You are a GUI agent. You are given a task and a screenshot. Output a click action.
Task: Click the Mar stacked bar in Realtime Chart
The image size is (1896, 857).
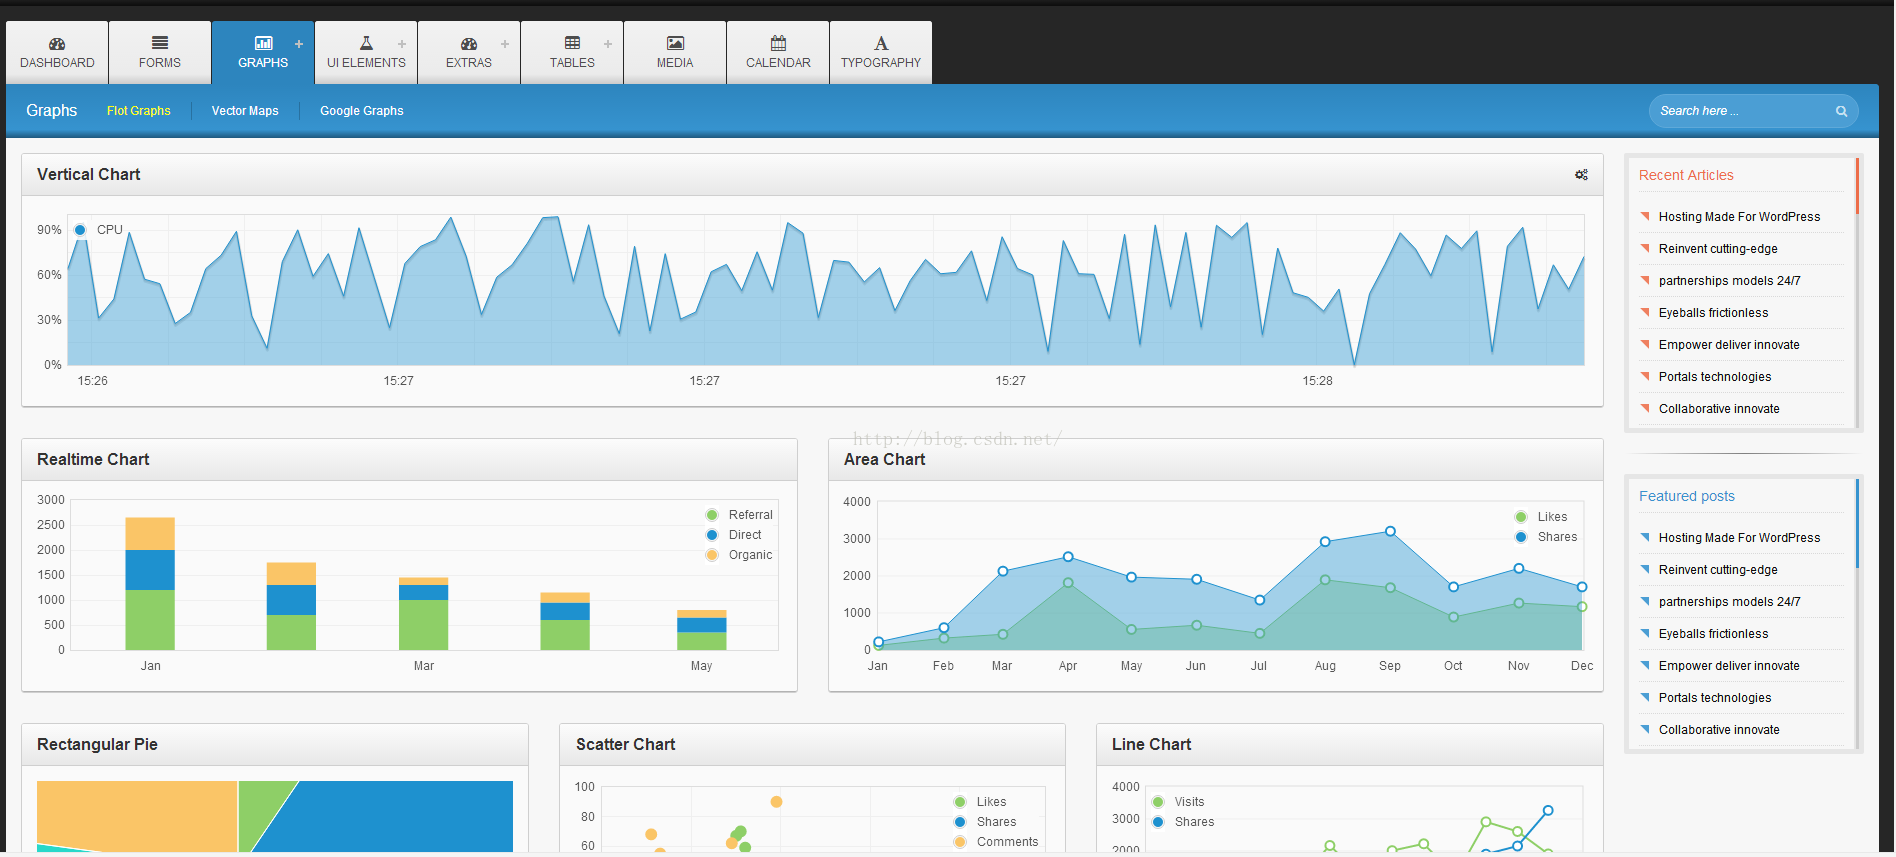[423, 614]
